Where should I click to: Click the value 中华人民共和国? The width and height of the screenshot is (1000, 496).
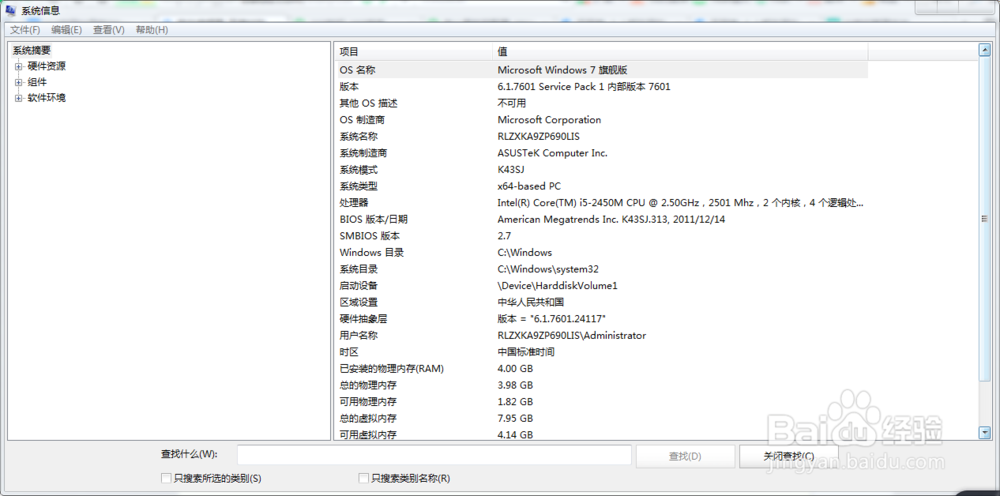click(531, 302)
